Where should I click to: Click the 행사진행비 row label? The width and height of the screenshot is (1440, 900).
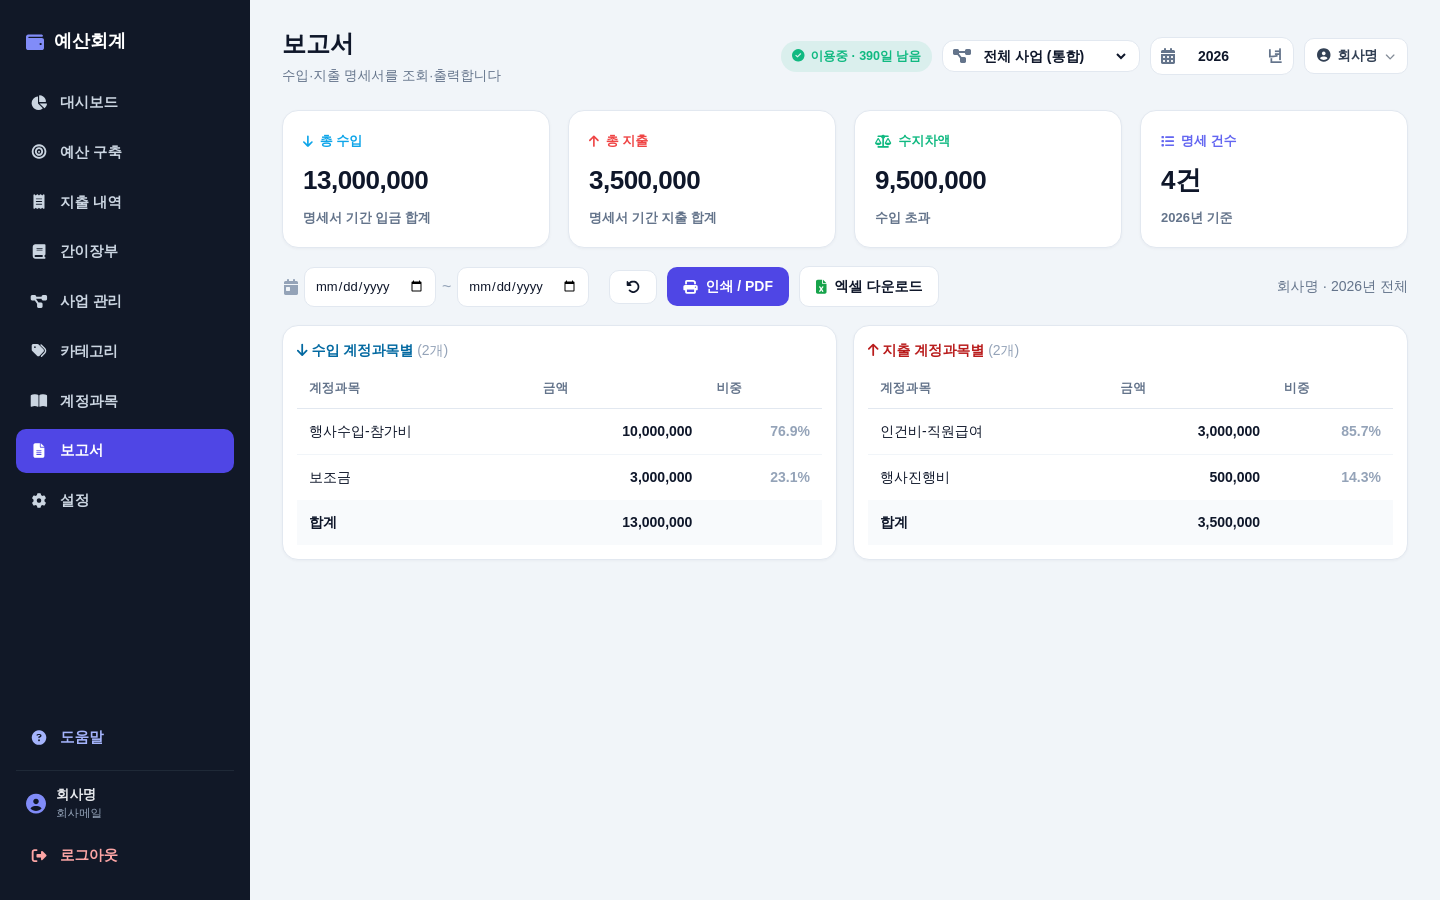click(x=915, y=478)
